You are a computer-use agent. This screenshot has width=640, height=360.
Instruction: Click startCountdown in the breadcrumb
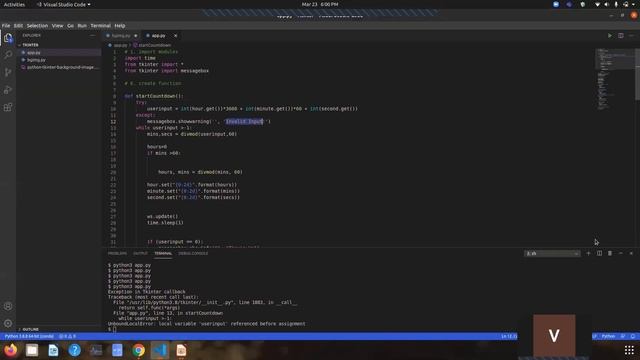[x=155, y=45]
